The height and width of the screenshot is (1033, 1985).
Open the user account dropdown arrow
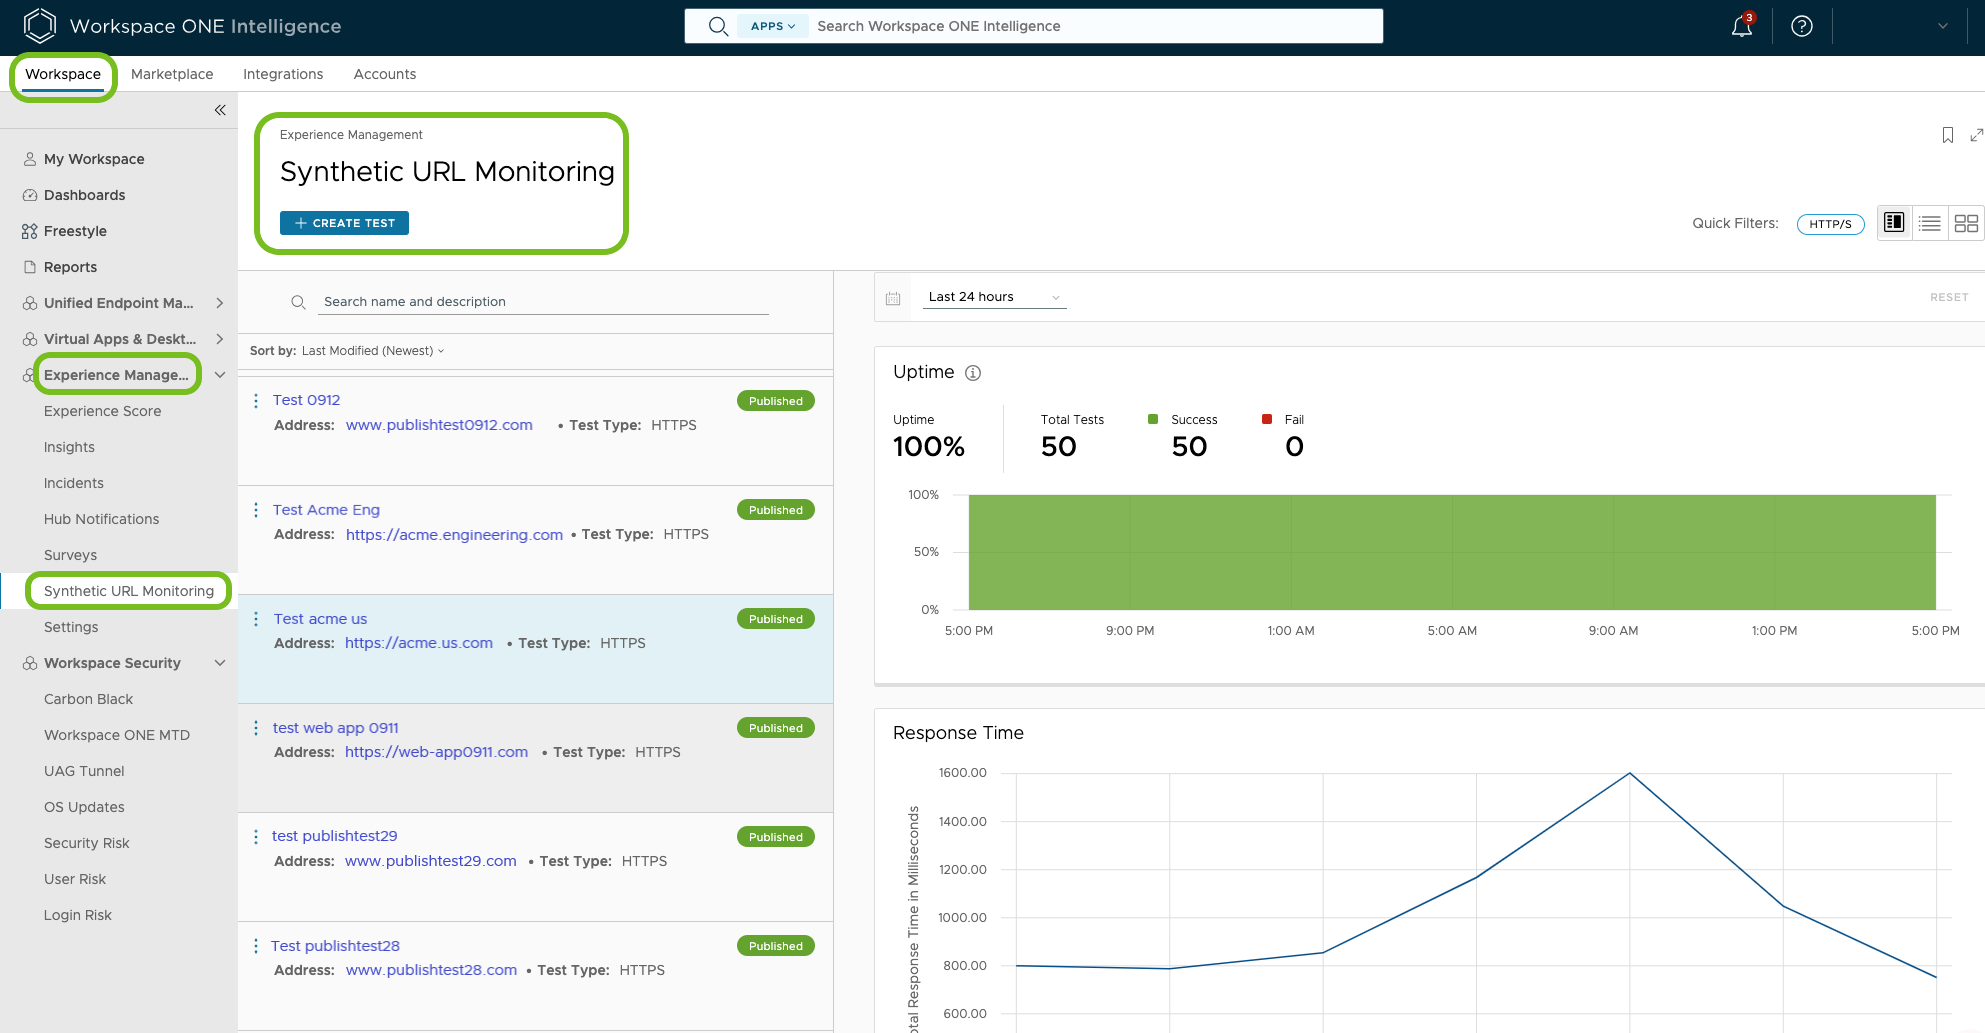click(x=1943, y=26)
